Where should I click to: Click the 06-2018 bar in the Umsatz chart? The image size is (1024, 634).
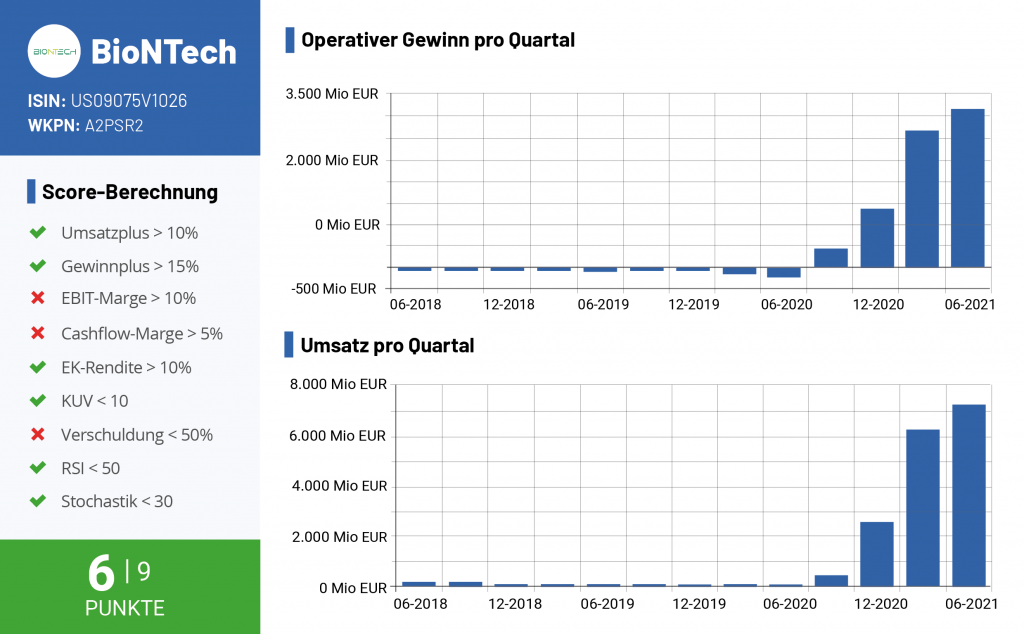click(x=419, y=584)
